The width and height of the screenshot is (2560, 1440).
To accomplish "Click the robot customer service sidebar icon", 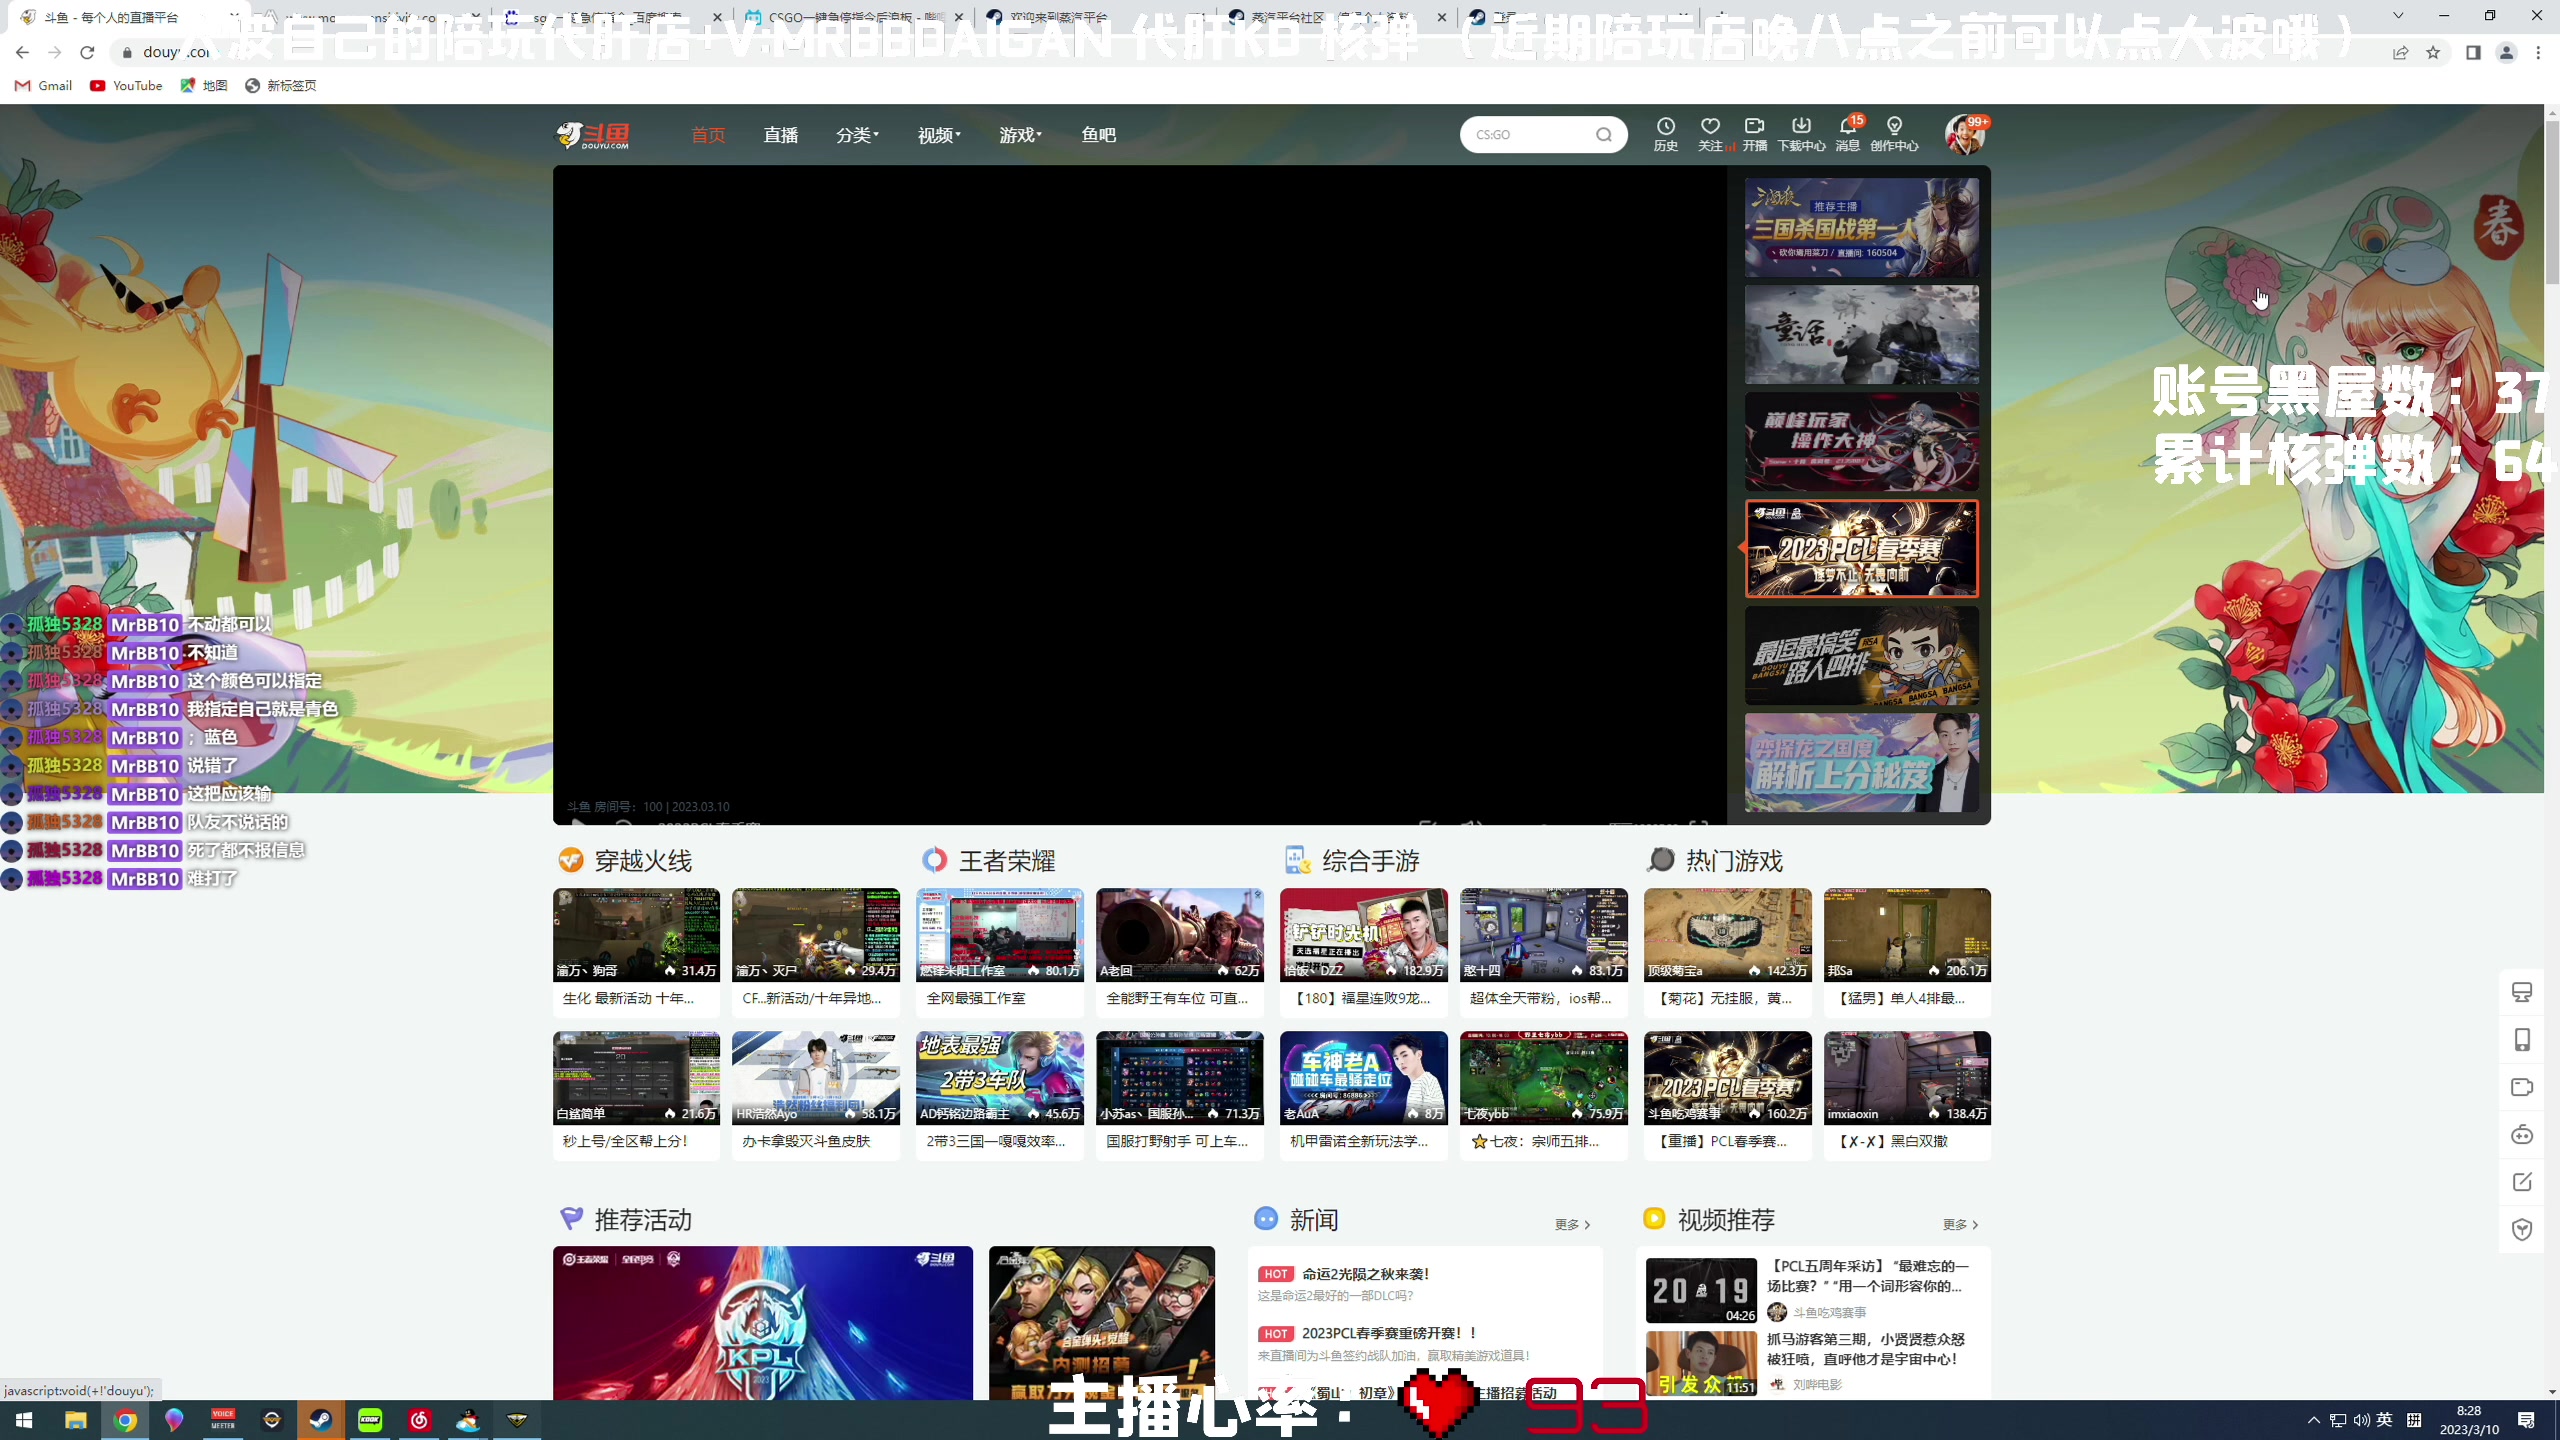I will (2522, 1135).
